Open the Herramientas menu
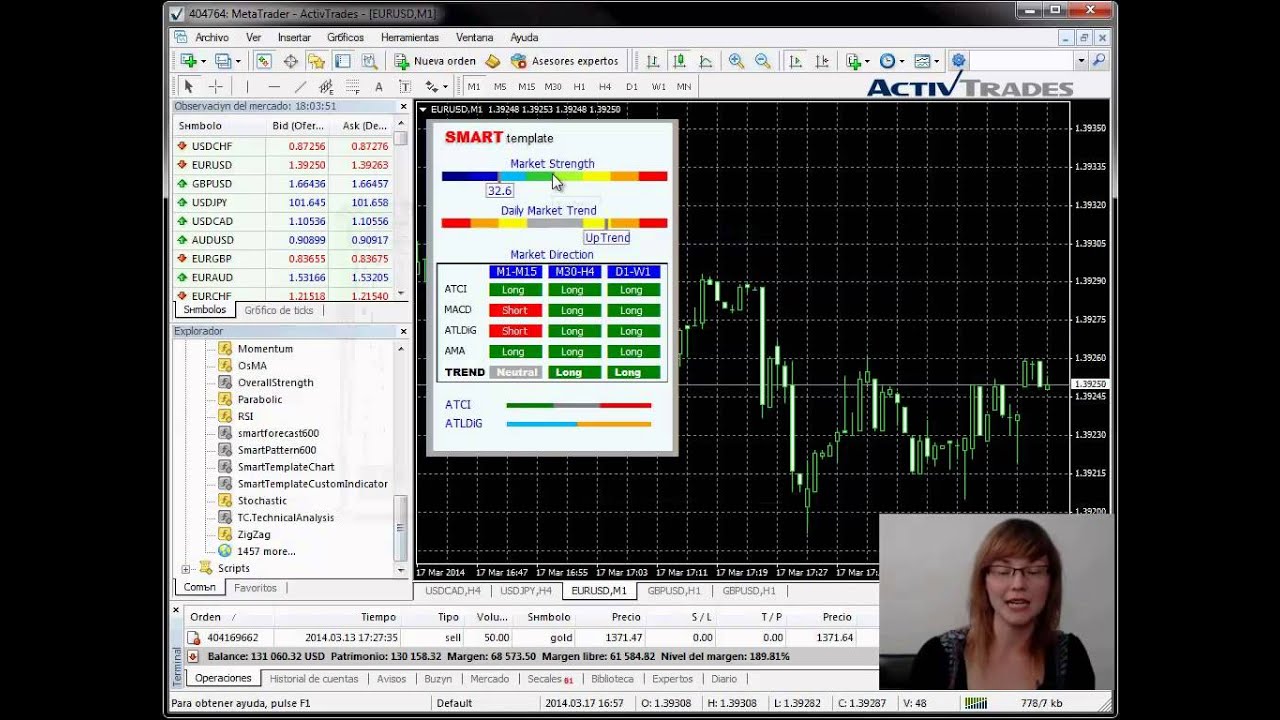The width and height of the screenshot is (1280, 720). (x=410, y=37)
